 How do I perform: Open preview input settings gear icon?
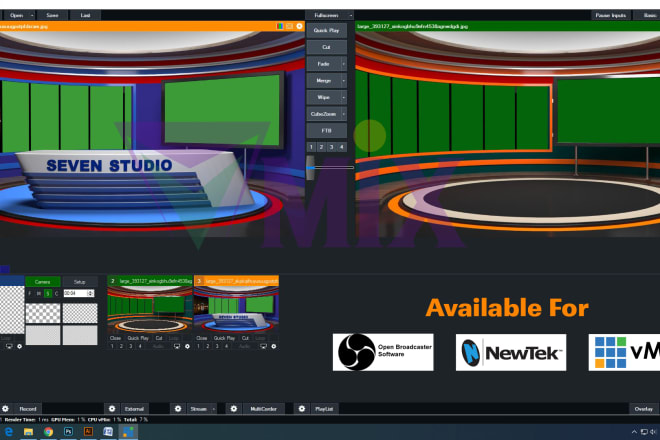pos(299,26)
